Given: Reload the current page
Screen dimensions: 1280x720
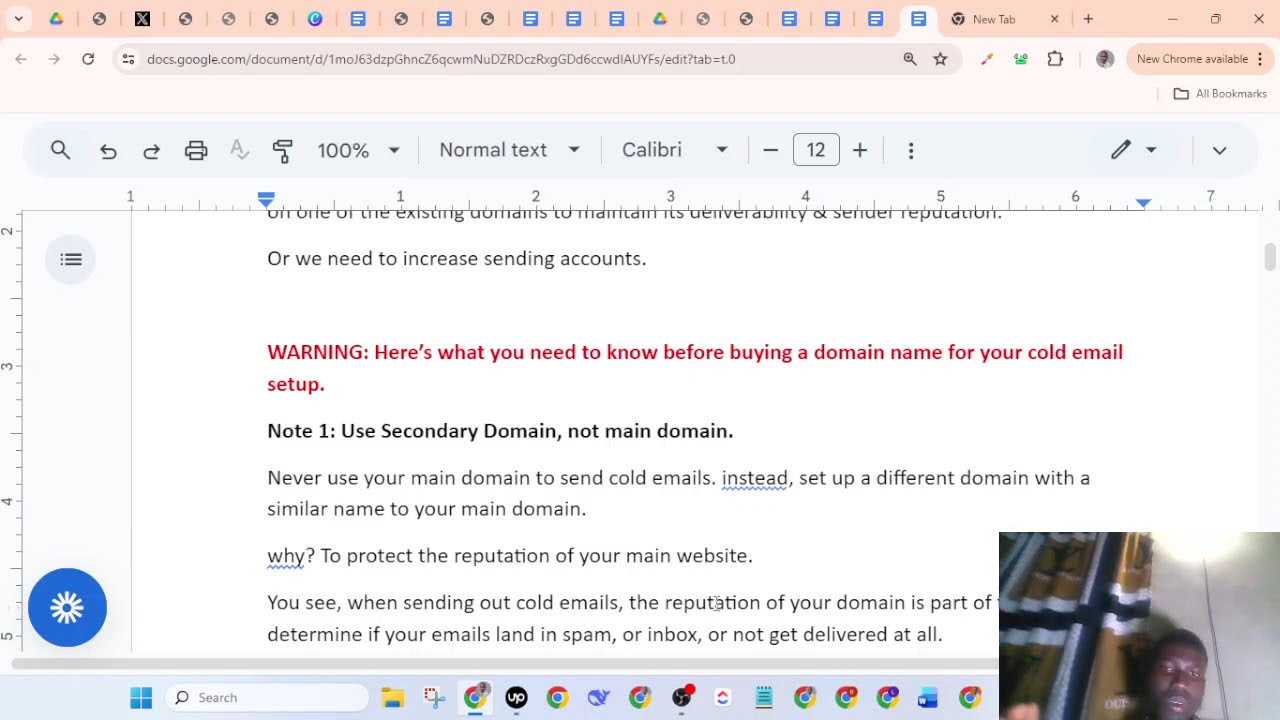Looking at the screenshot, I should pyautogui.click(x=88, y=59).
